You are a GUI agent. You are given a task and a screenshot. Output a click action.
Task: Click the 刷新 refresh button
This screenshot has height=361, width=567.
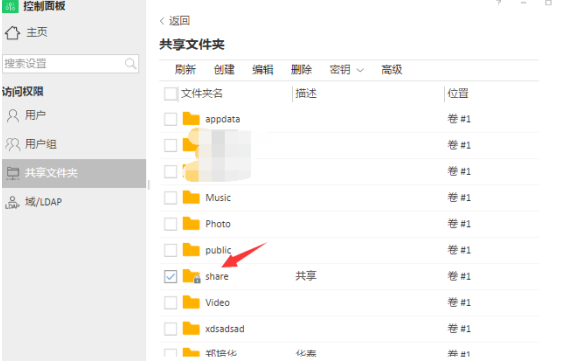tap(186, 69)
